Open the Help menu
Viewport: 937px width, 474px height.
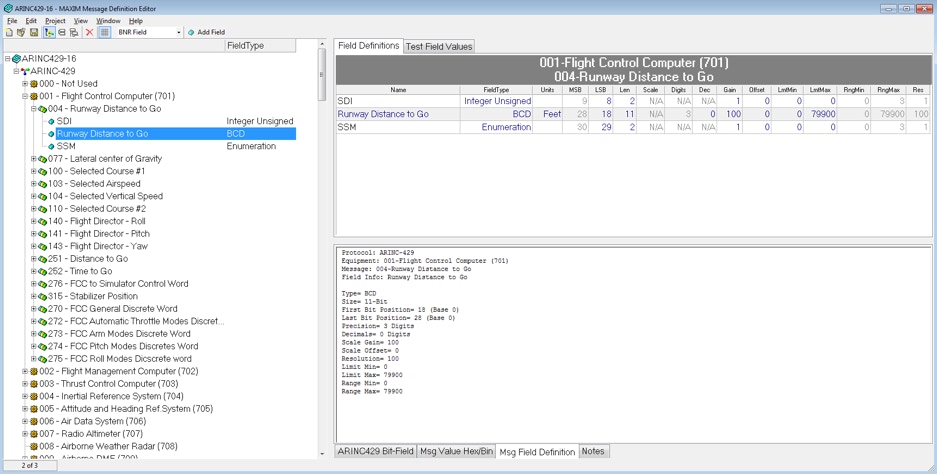coord(136,21)
